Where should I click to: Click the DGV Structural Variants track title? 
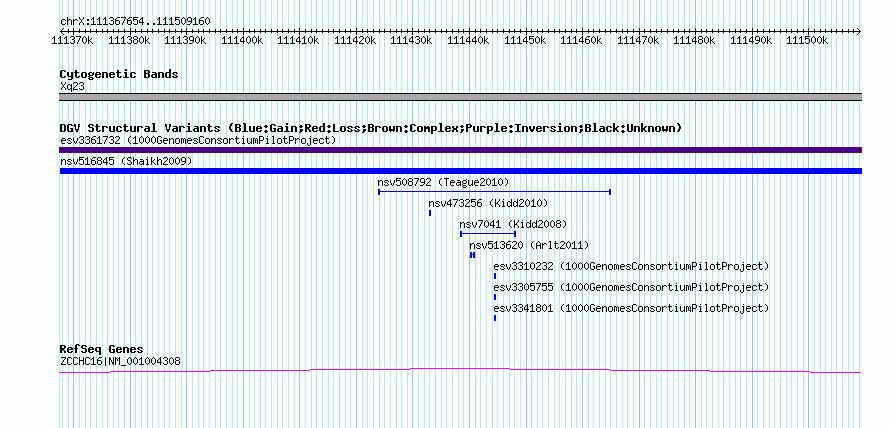[x=371, y=128]
